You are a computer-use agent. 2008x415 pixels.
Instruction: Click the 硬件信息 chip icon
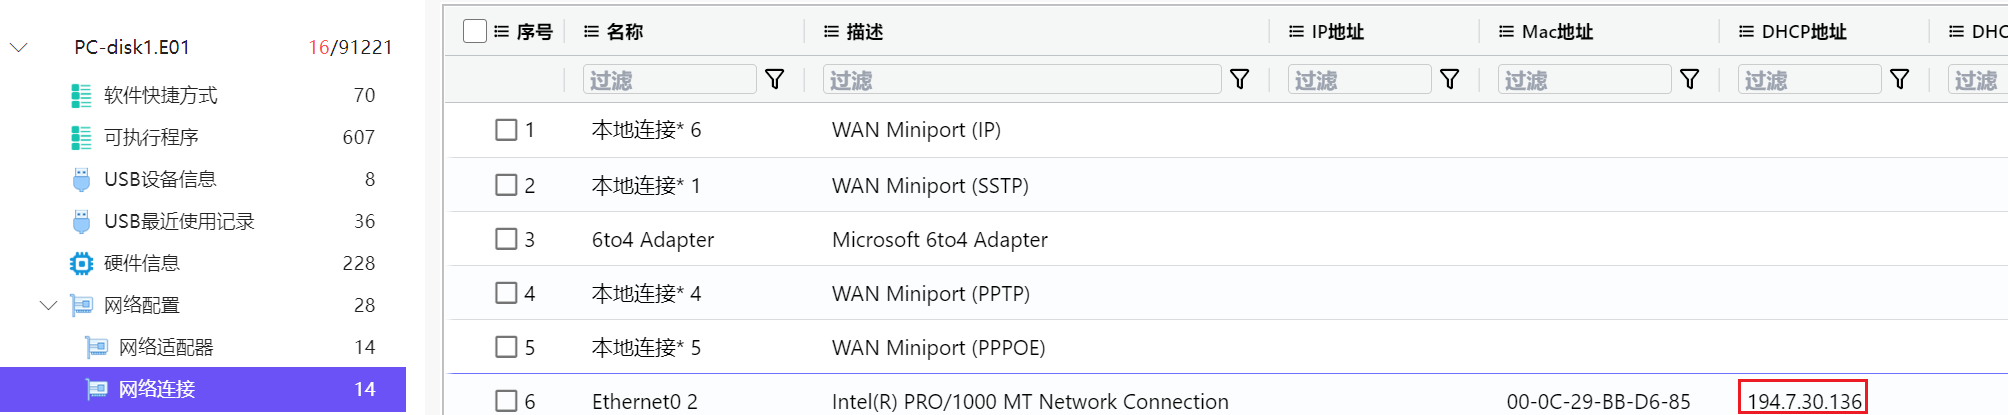coord(81,263)
